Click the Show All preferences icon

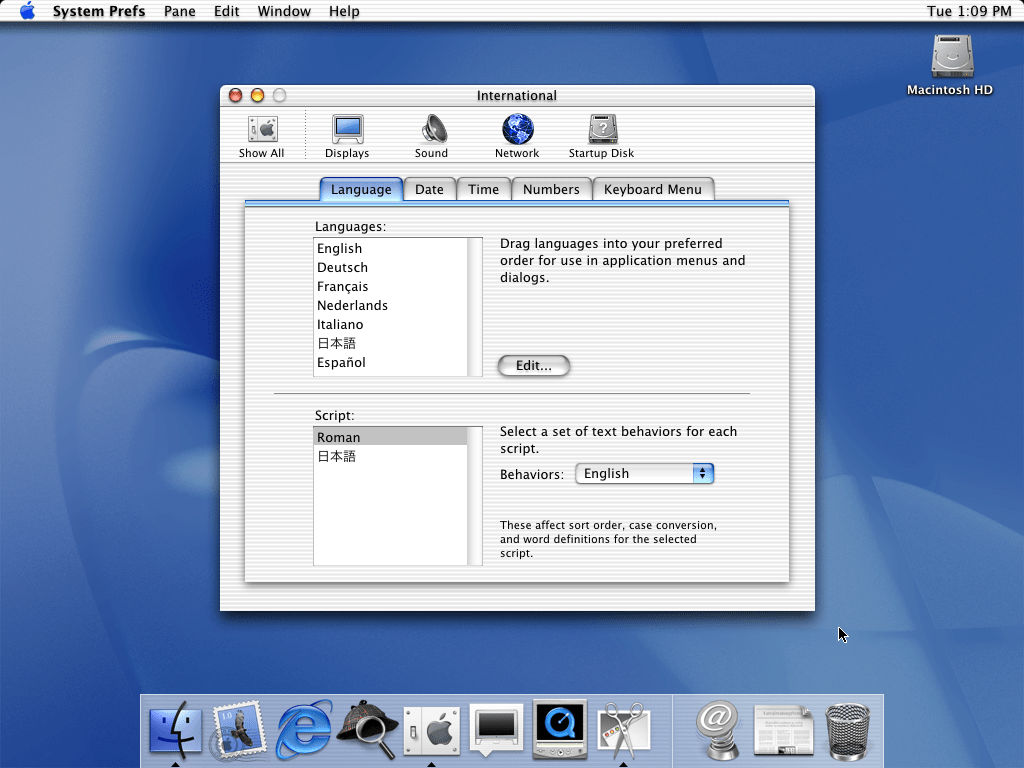pos(262,135)
